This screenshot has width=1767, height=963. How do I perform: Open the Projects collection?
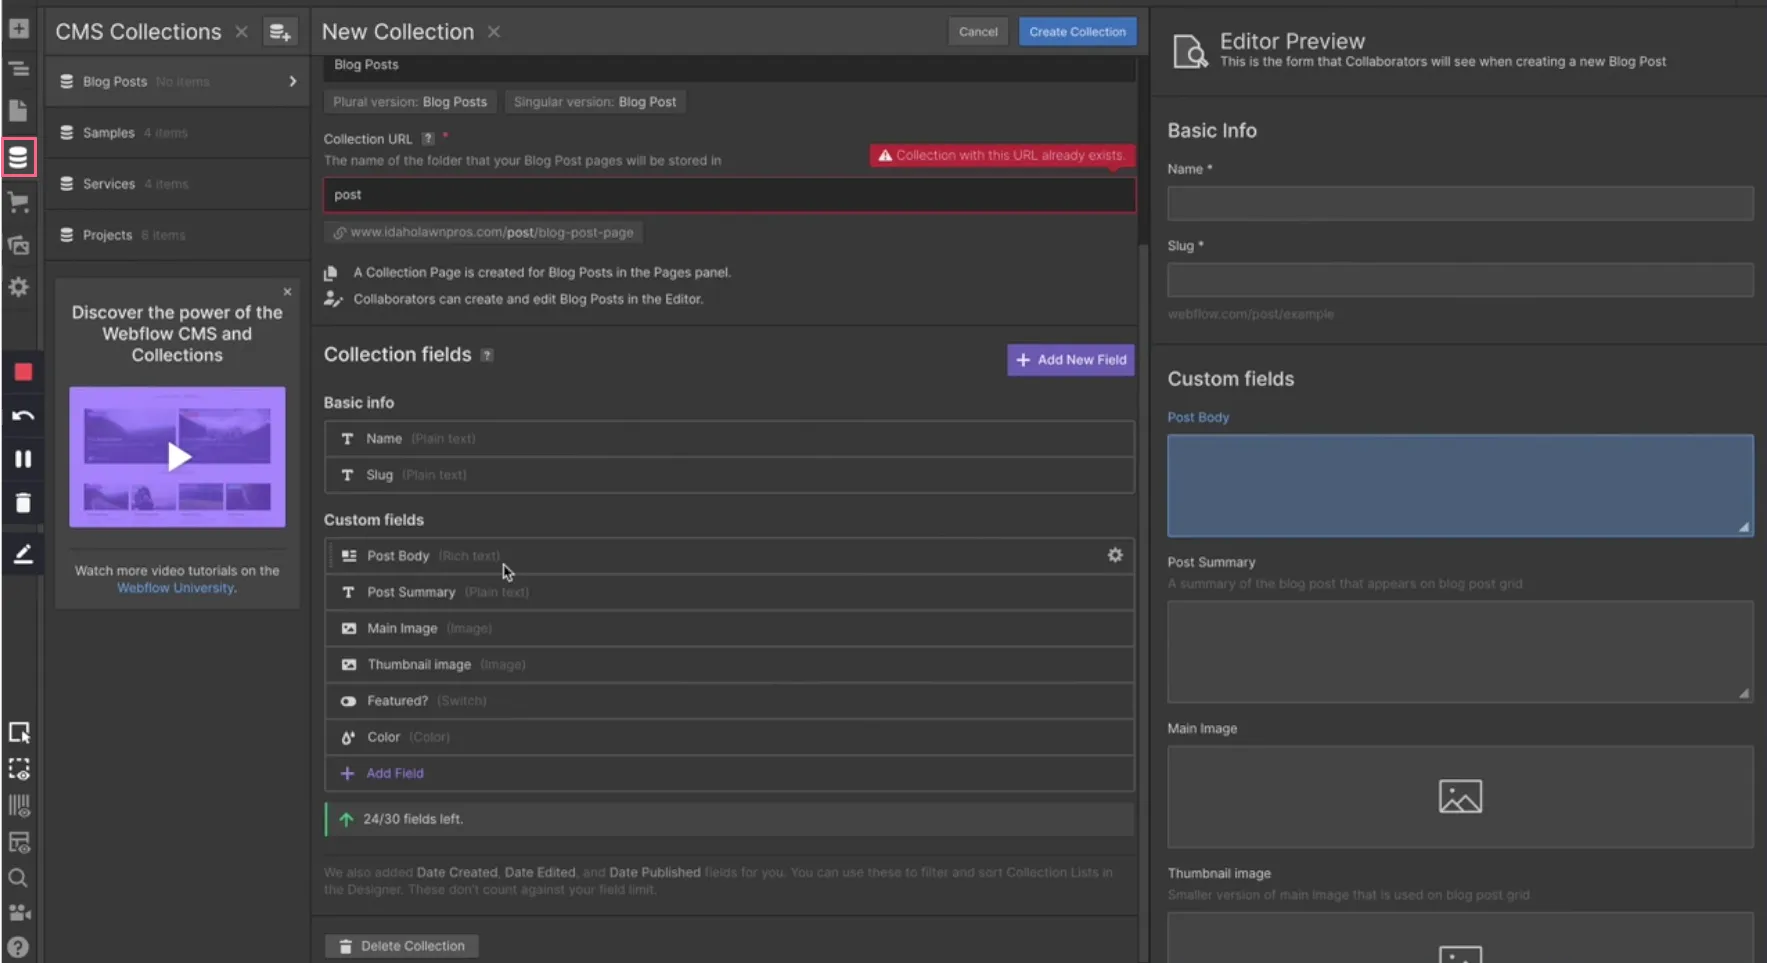(177, 235)
